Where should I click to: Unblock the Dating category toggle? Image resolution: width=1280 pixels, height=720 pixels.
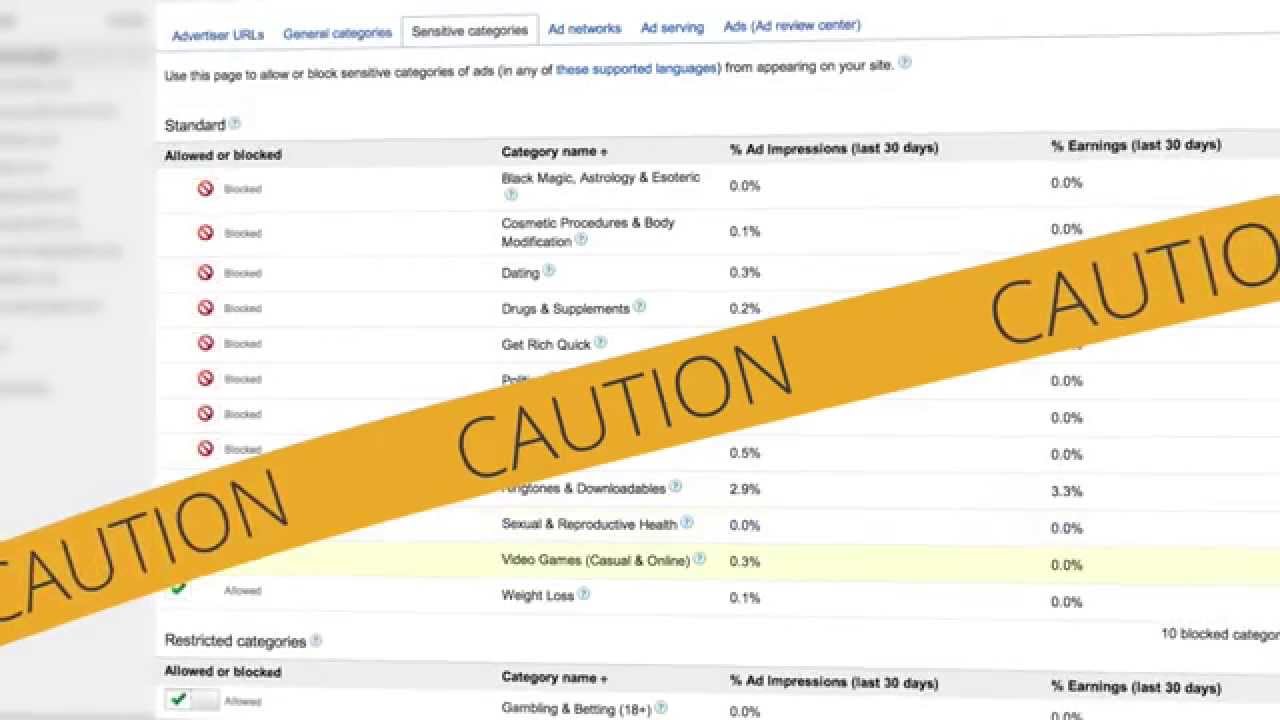(x=205, y=273)
